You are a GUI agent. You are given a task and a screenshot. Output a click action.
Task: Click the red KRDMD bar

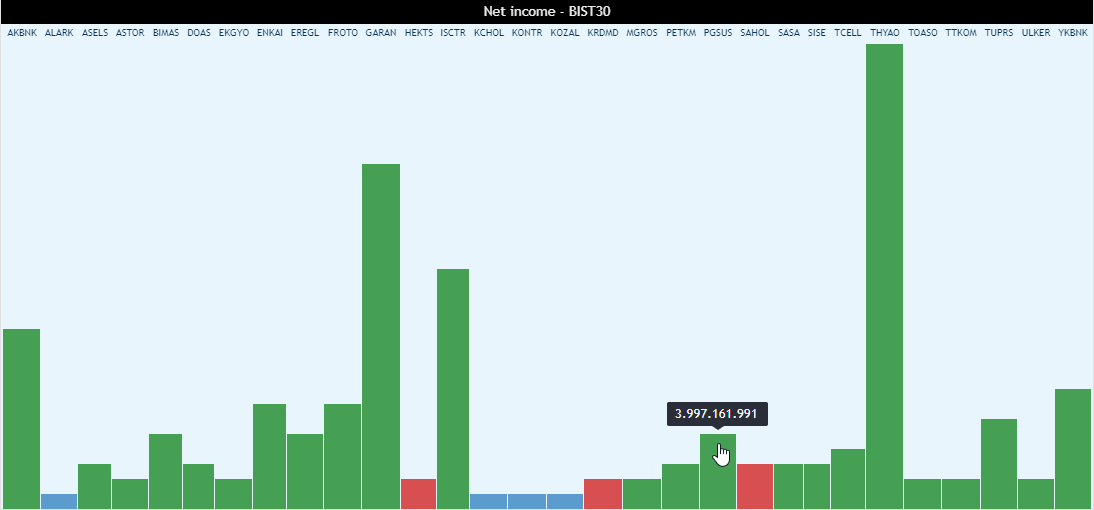tap(603, 493)
